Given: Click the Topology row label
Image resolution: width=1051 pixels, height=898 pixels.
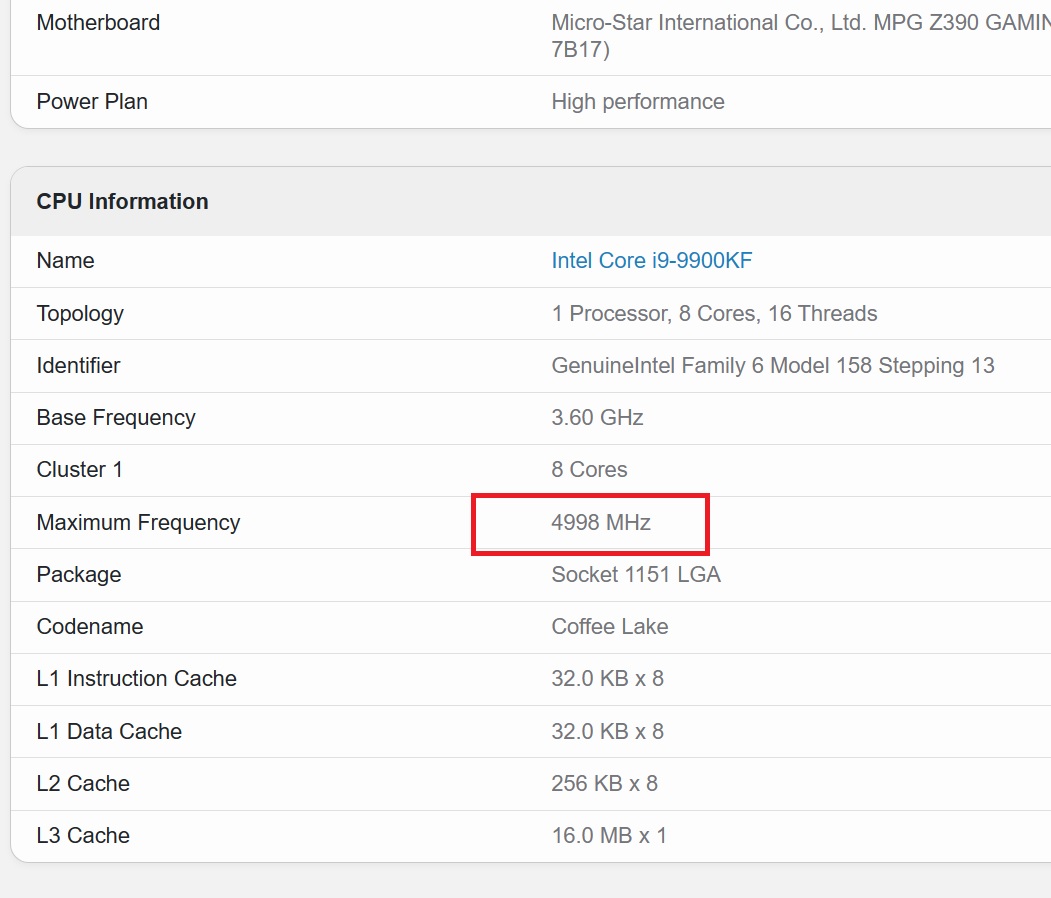Looking at the screenshot, I should 80,314.
